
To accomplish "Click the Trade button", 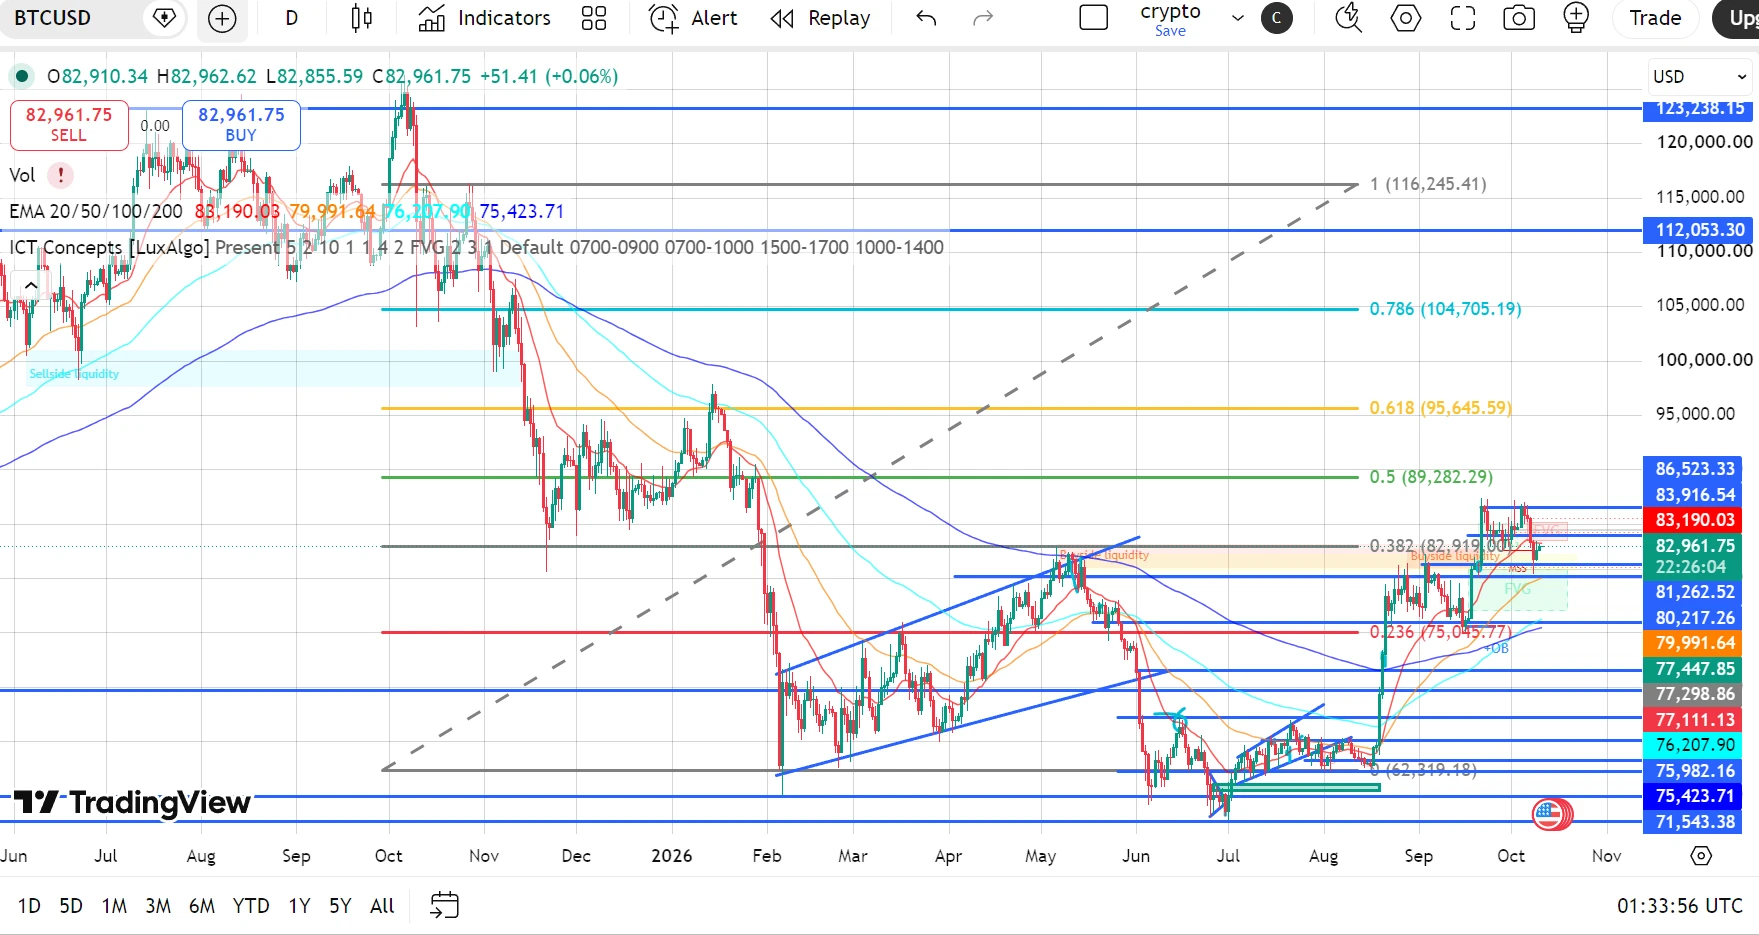I will (x=1655, y=18).
